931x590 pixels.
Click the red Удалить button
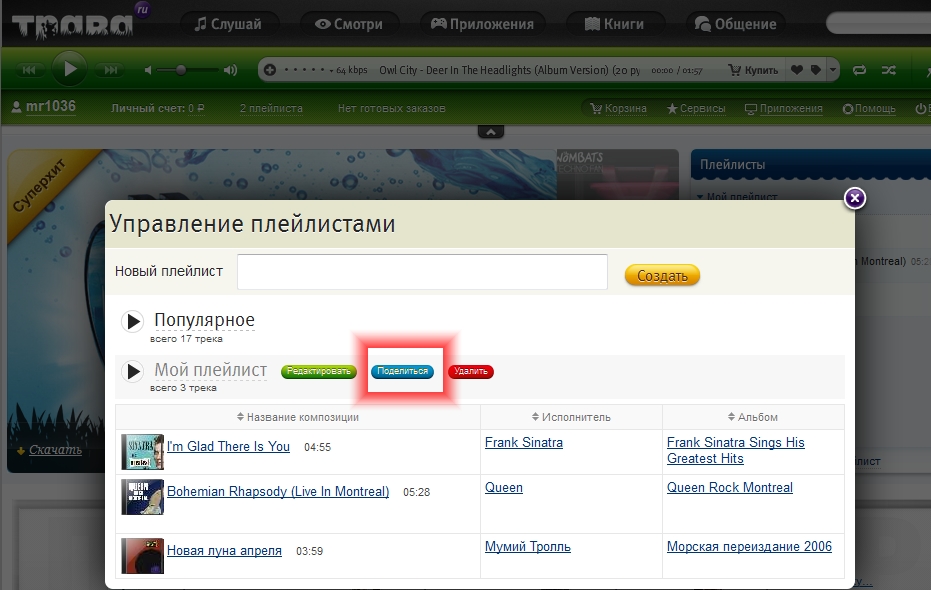pos(470,371)
